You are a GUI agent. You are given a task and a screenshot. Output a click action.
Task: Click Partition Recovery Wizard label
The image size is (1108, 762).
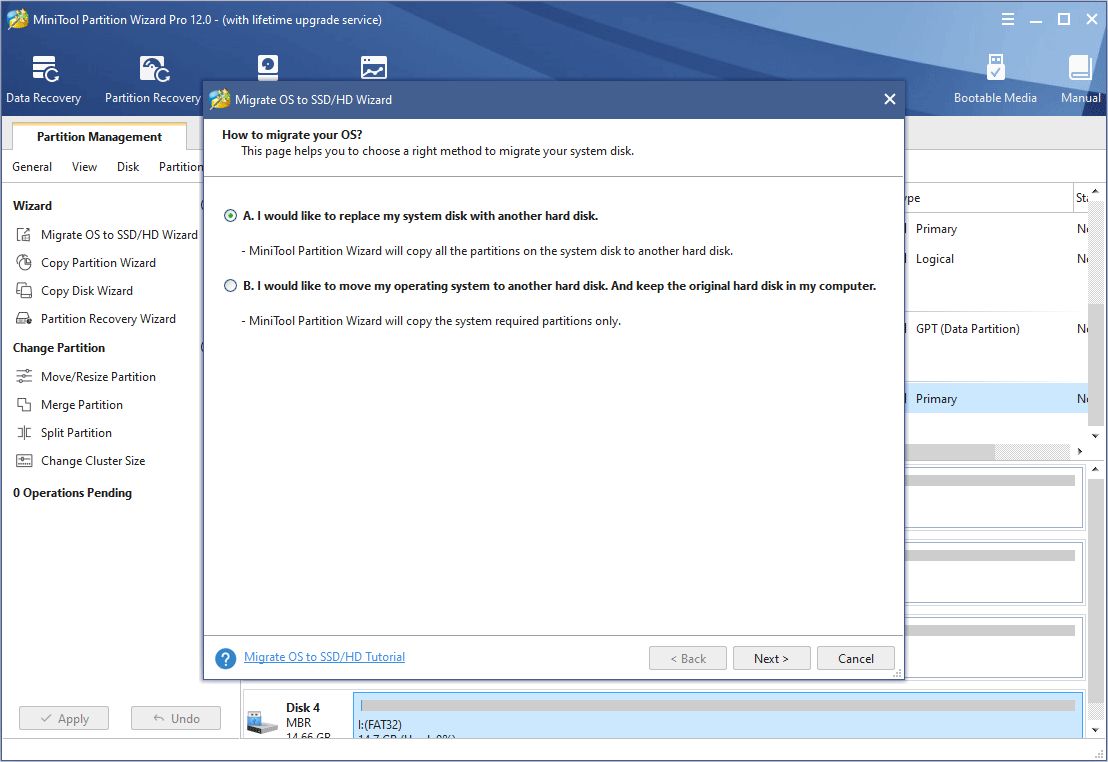click(x=108, y=319)
